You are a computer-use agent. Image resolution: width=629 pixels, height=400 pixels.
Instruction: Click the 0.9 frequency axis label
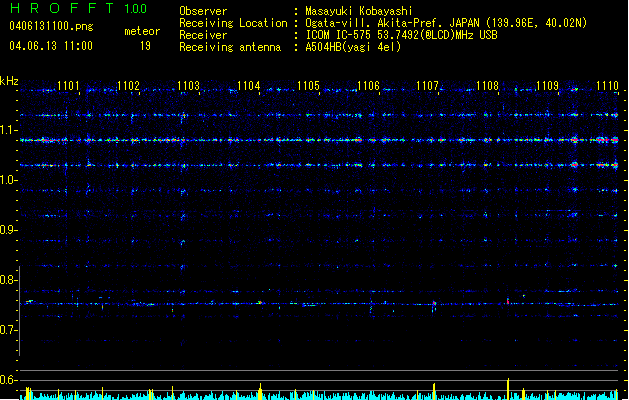pyautogui.click(x=8, y=230)
